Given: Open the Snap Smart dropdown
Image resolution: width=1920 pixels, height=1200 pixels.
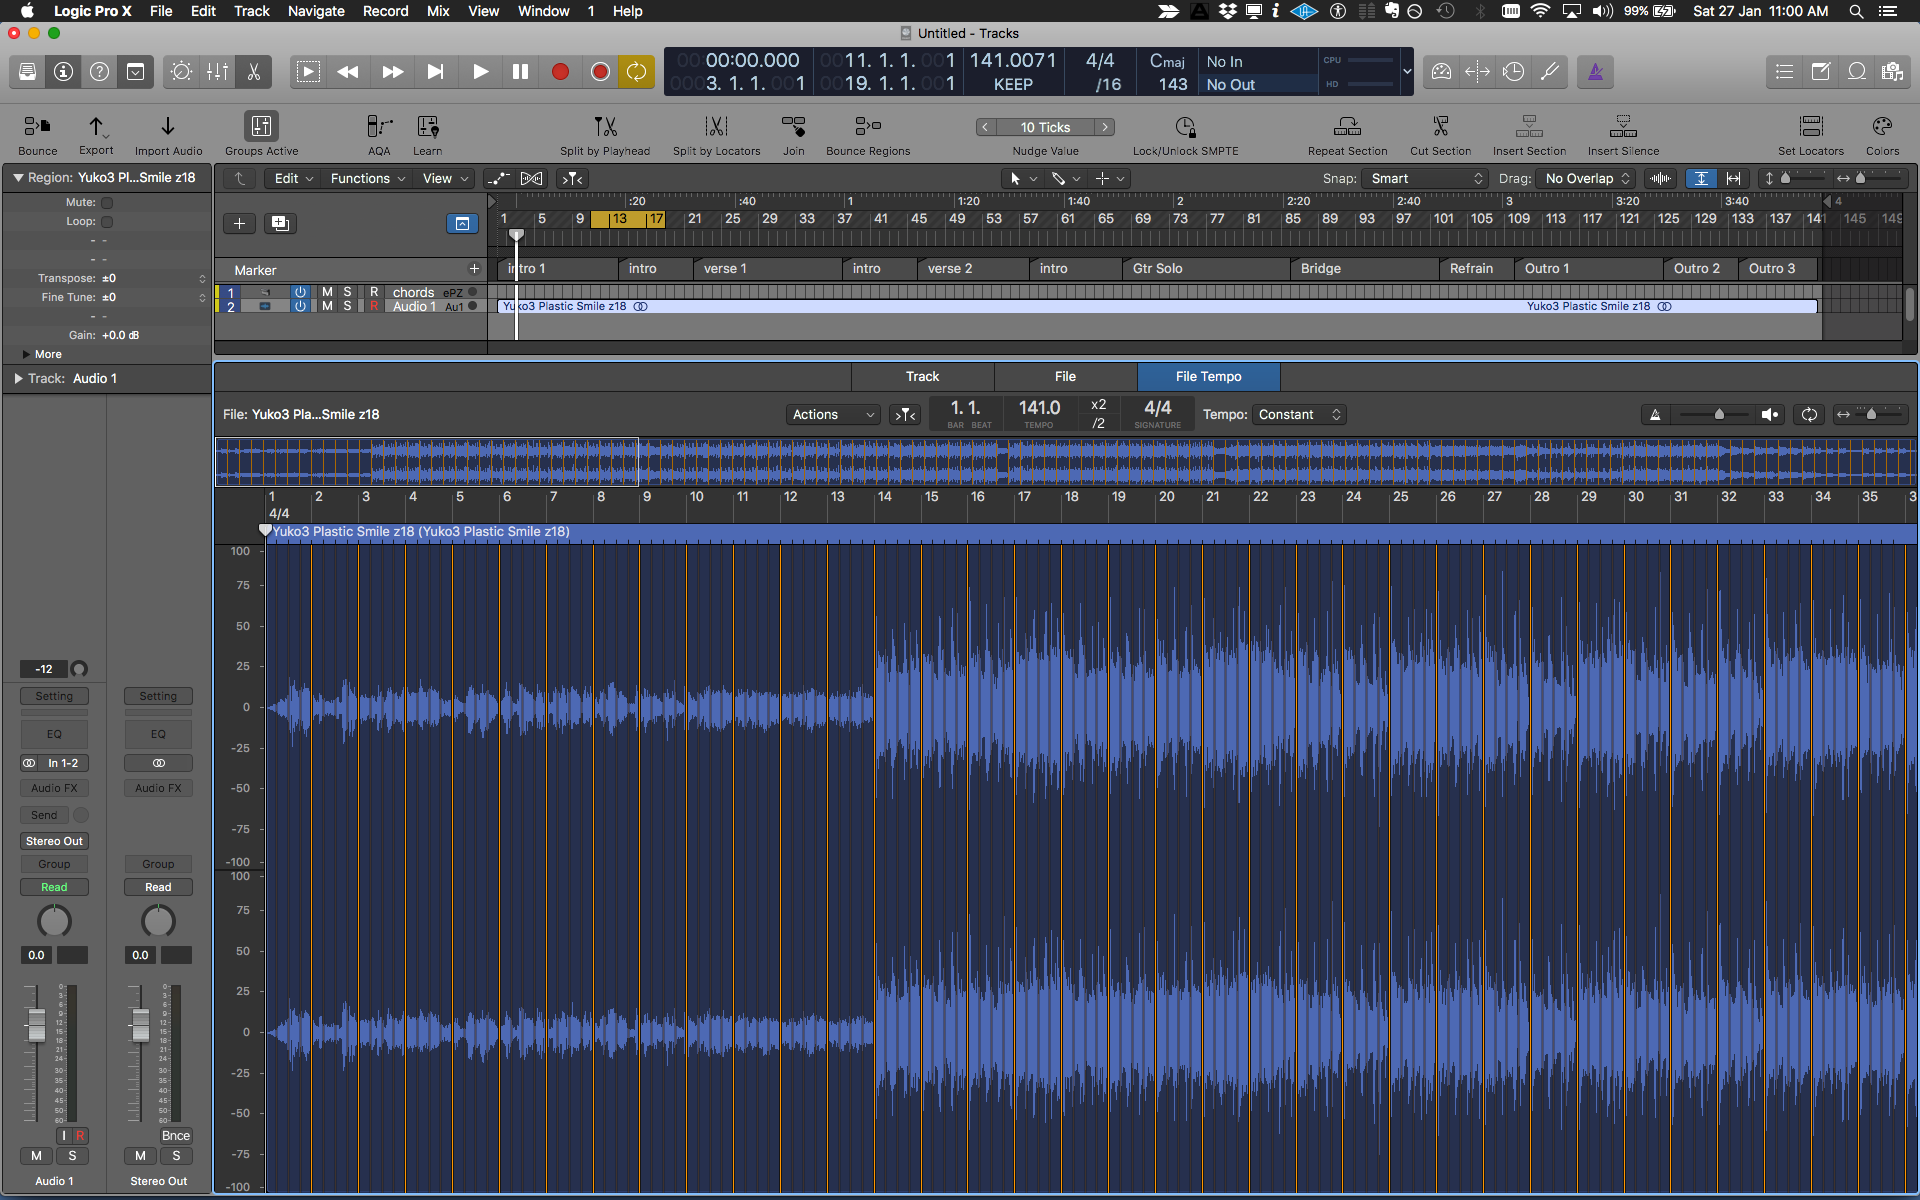Looking at the screenshot, I should 1425,179.
